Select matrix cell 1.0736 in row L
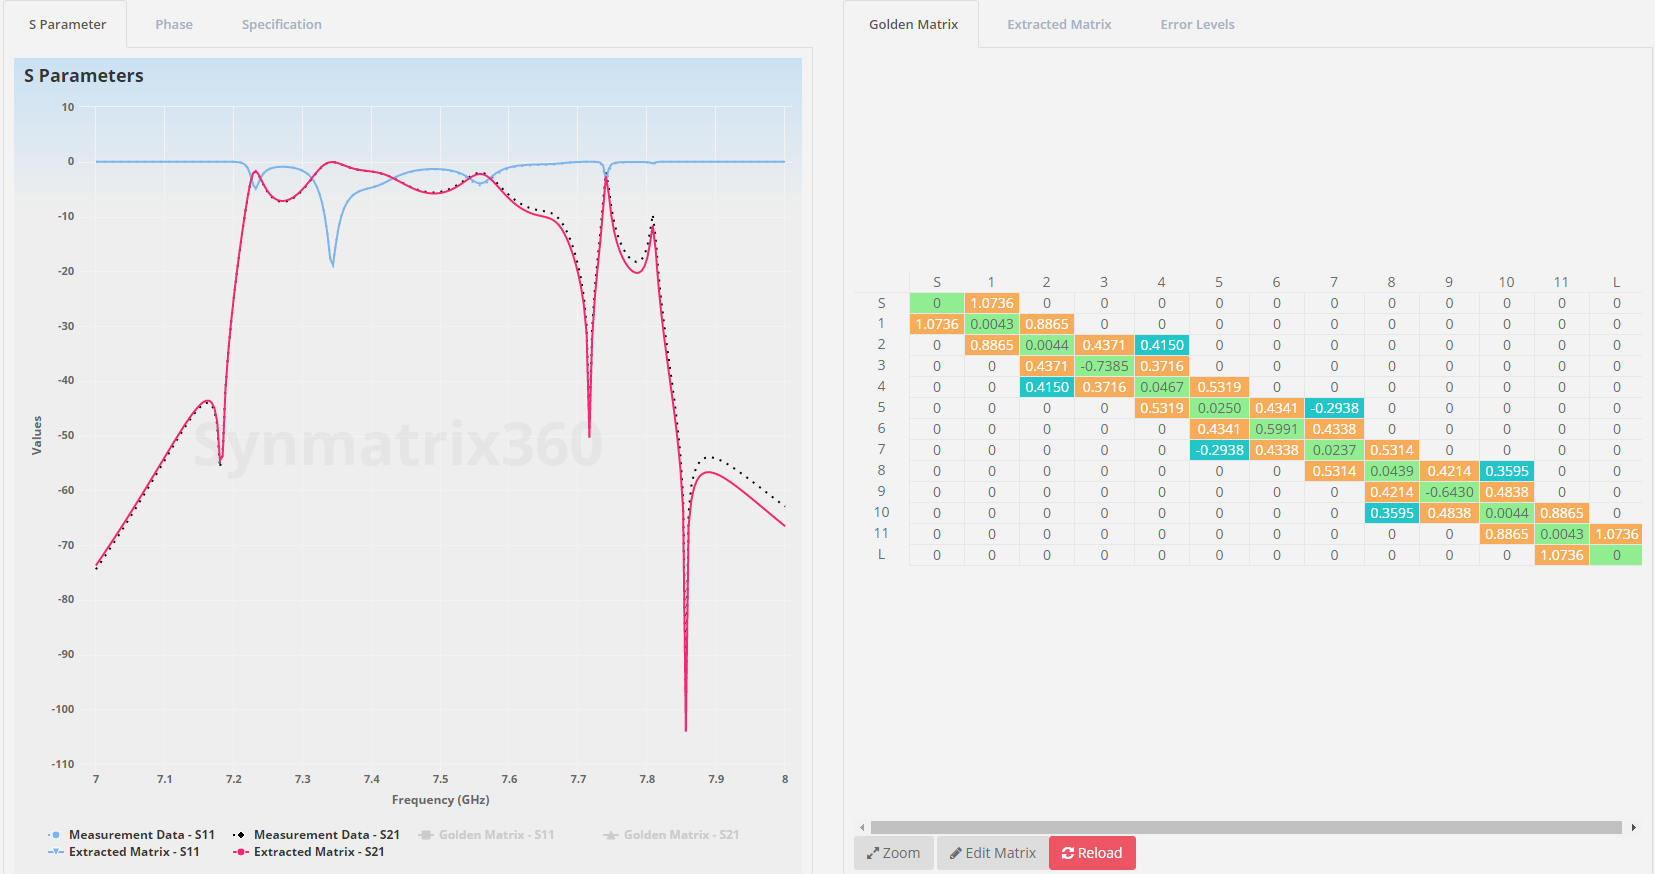This screenshot has width=1655, height=874. pyautogui.click(x=1562, y=555)
